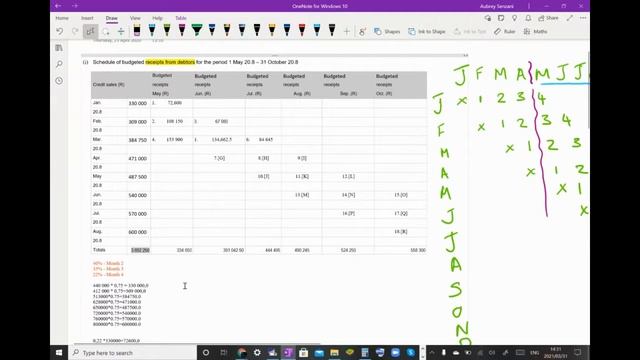Show the notebooks navigation pane

(x=59, y=48)
